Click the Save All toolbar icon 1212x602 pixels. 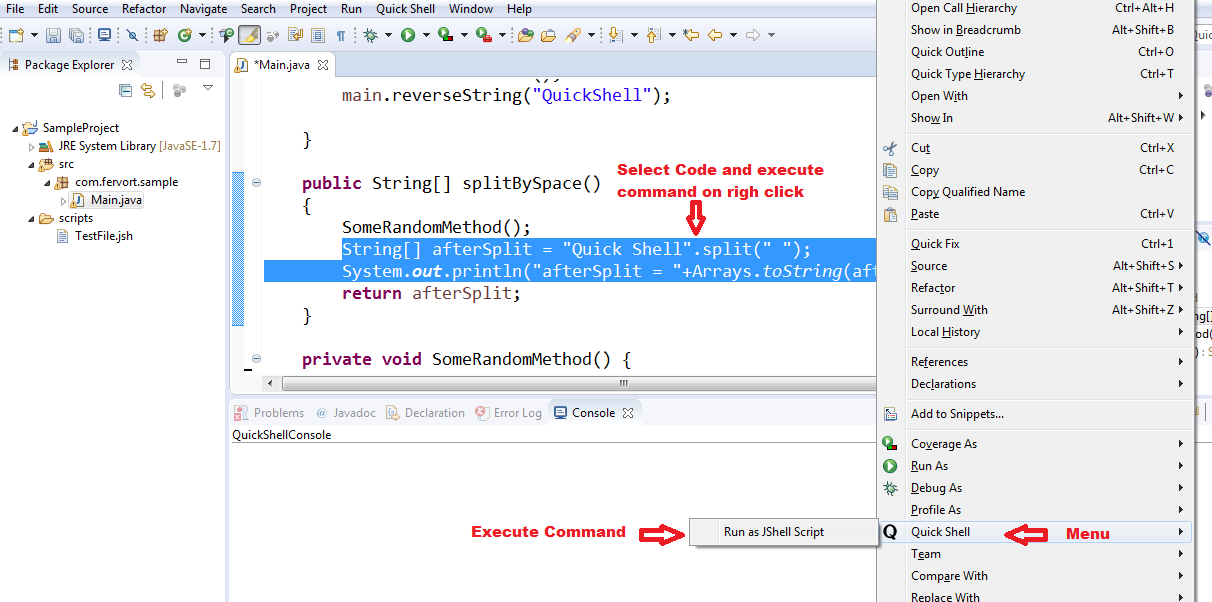click(76, 35)
